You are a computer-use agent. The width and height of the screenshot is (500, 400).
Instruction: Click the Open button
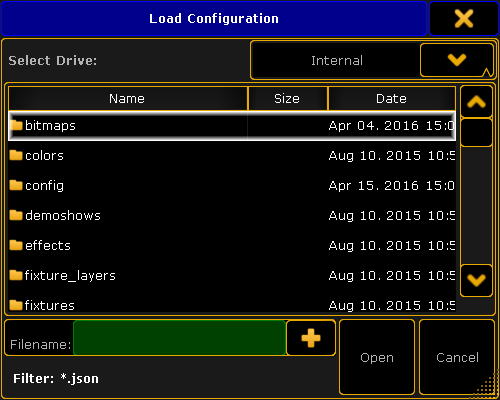[377, 357]
